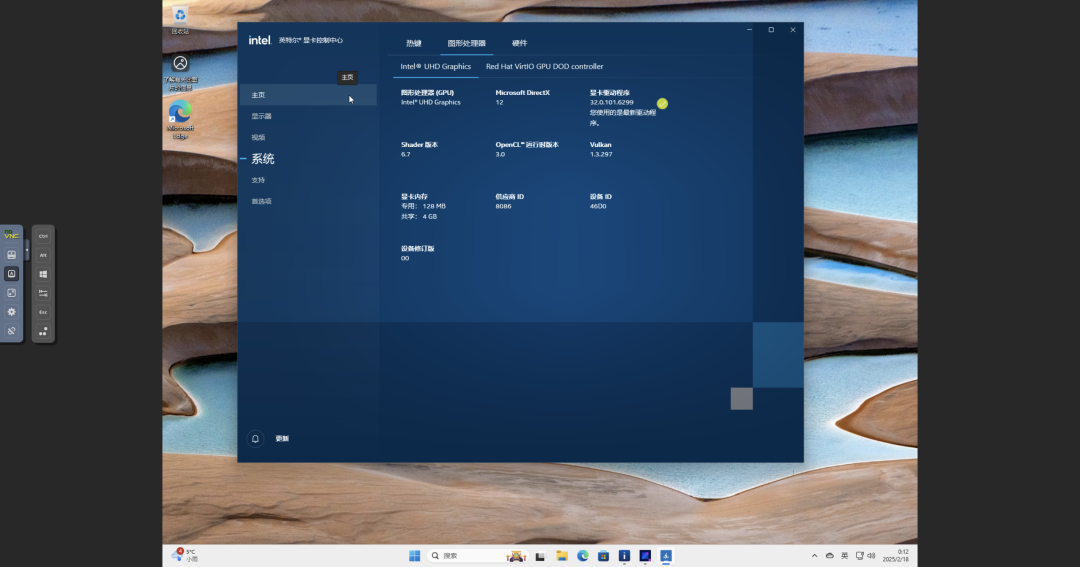Screen dimensions: 1080x567
Task: Click the green driver up-to-date checkmark
Action: click(x=662, y=103)
